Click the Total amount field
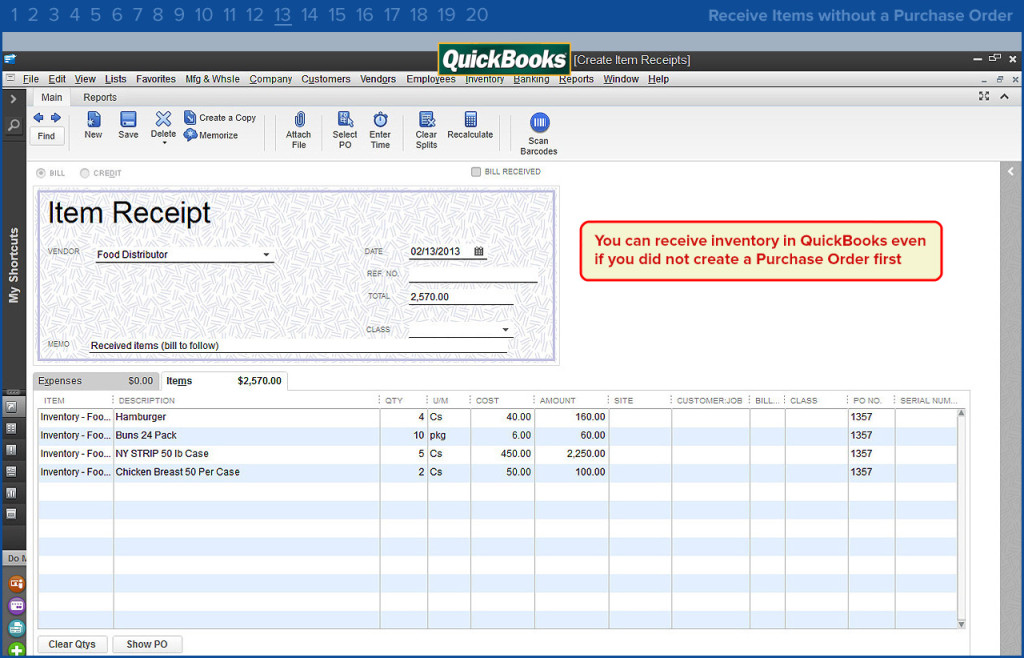 tap(460, 297)
